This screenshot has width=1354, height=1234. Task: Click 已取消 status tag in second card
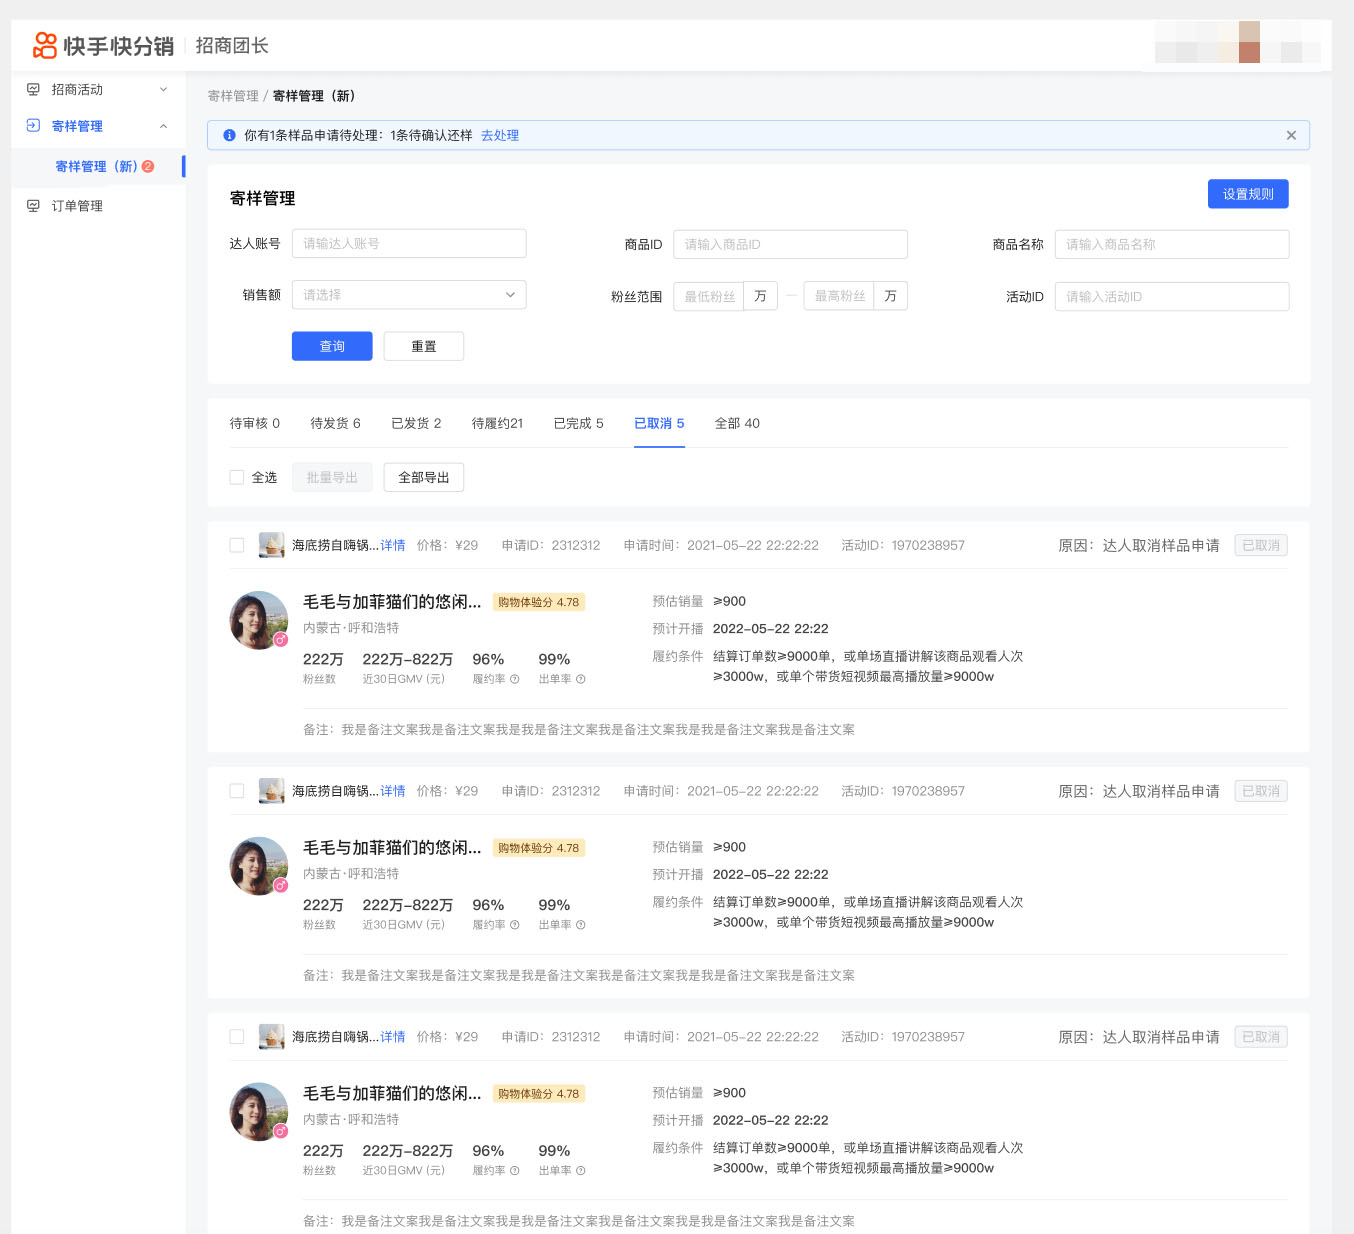click(1261, 791)
